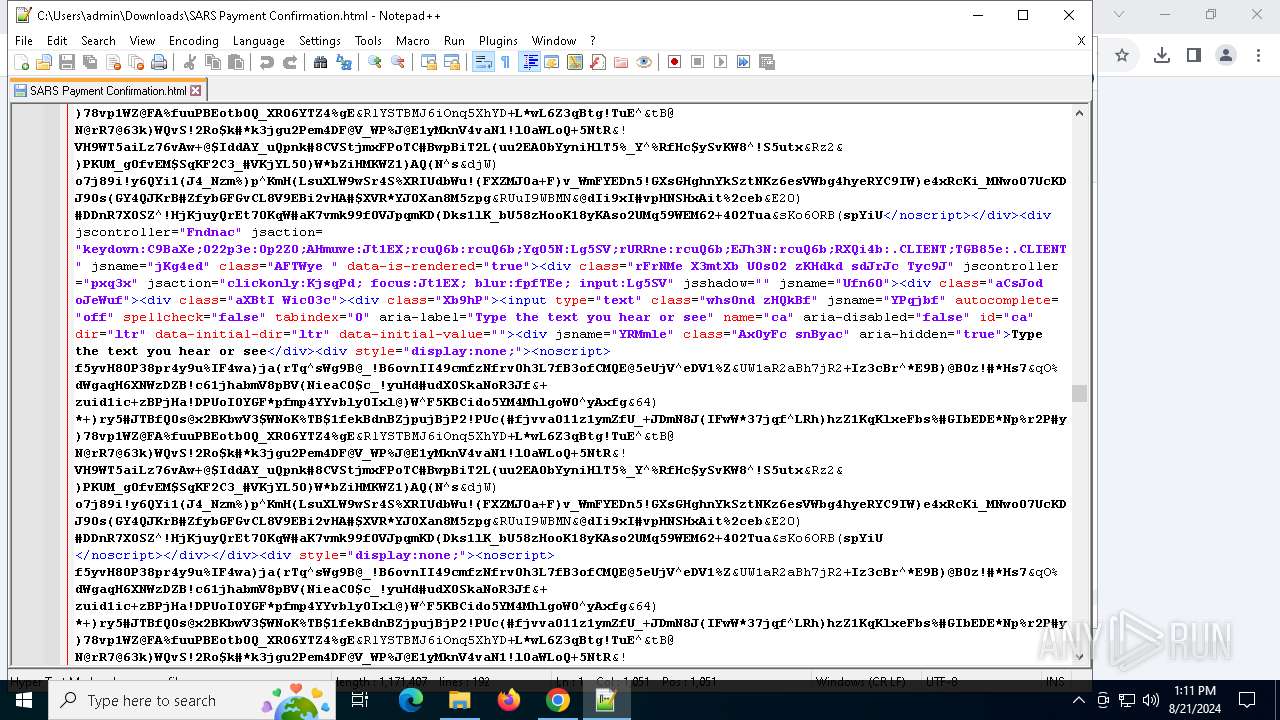
Task: Toggle word wrap toolbar button
Action: pos(483,62)
